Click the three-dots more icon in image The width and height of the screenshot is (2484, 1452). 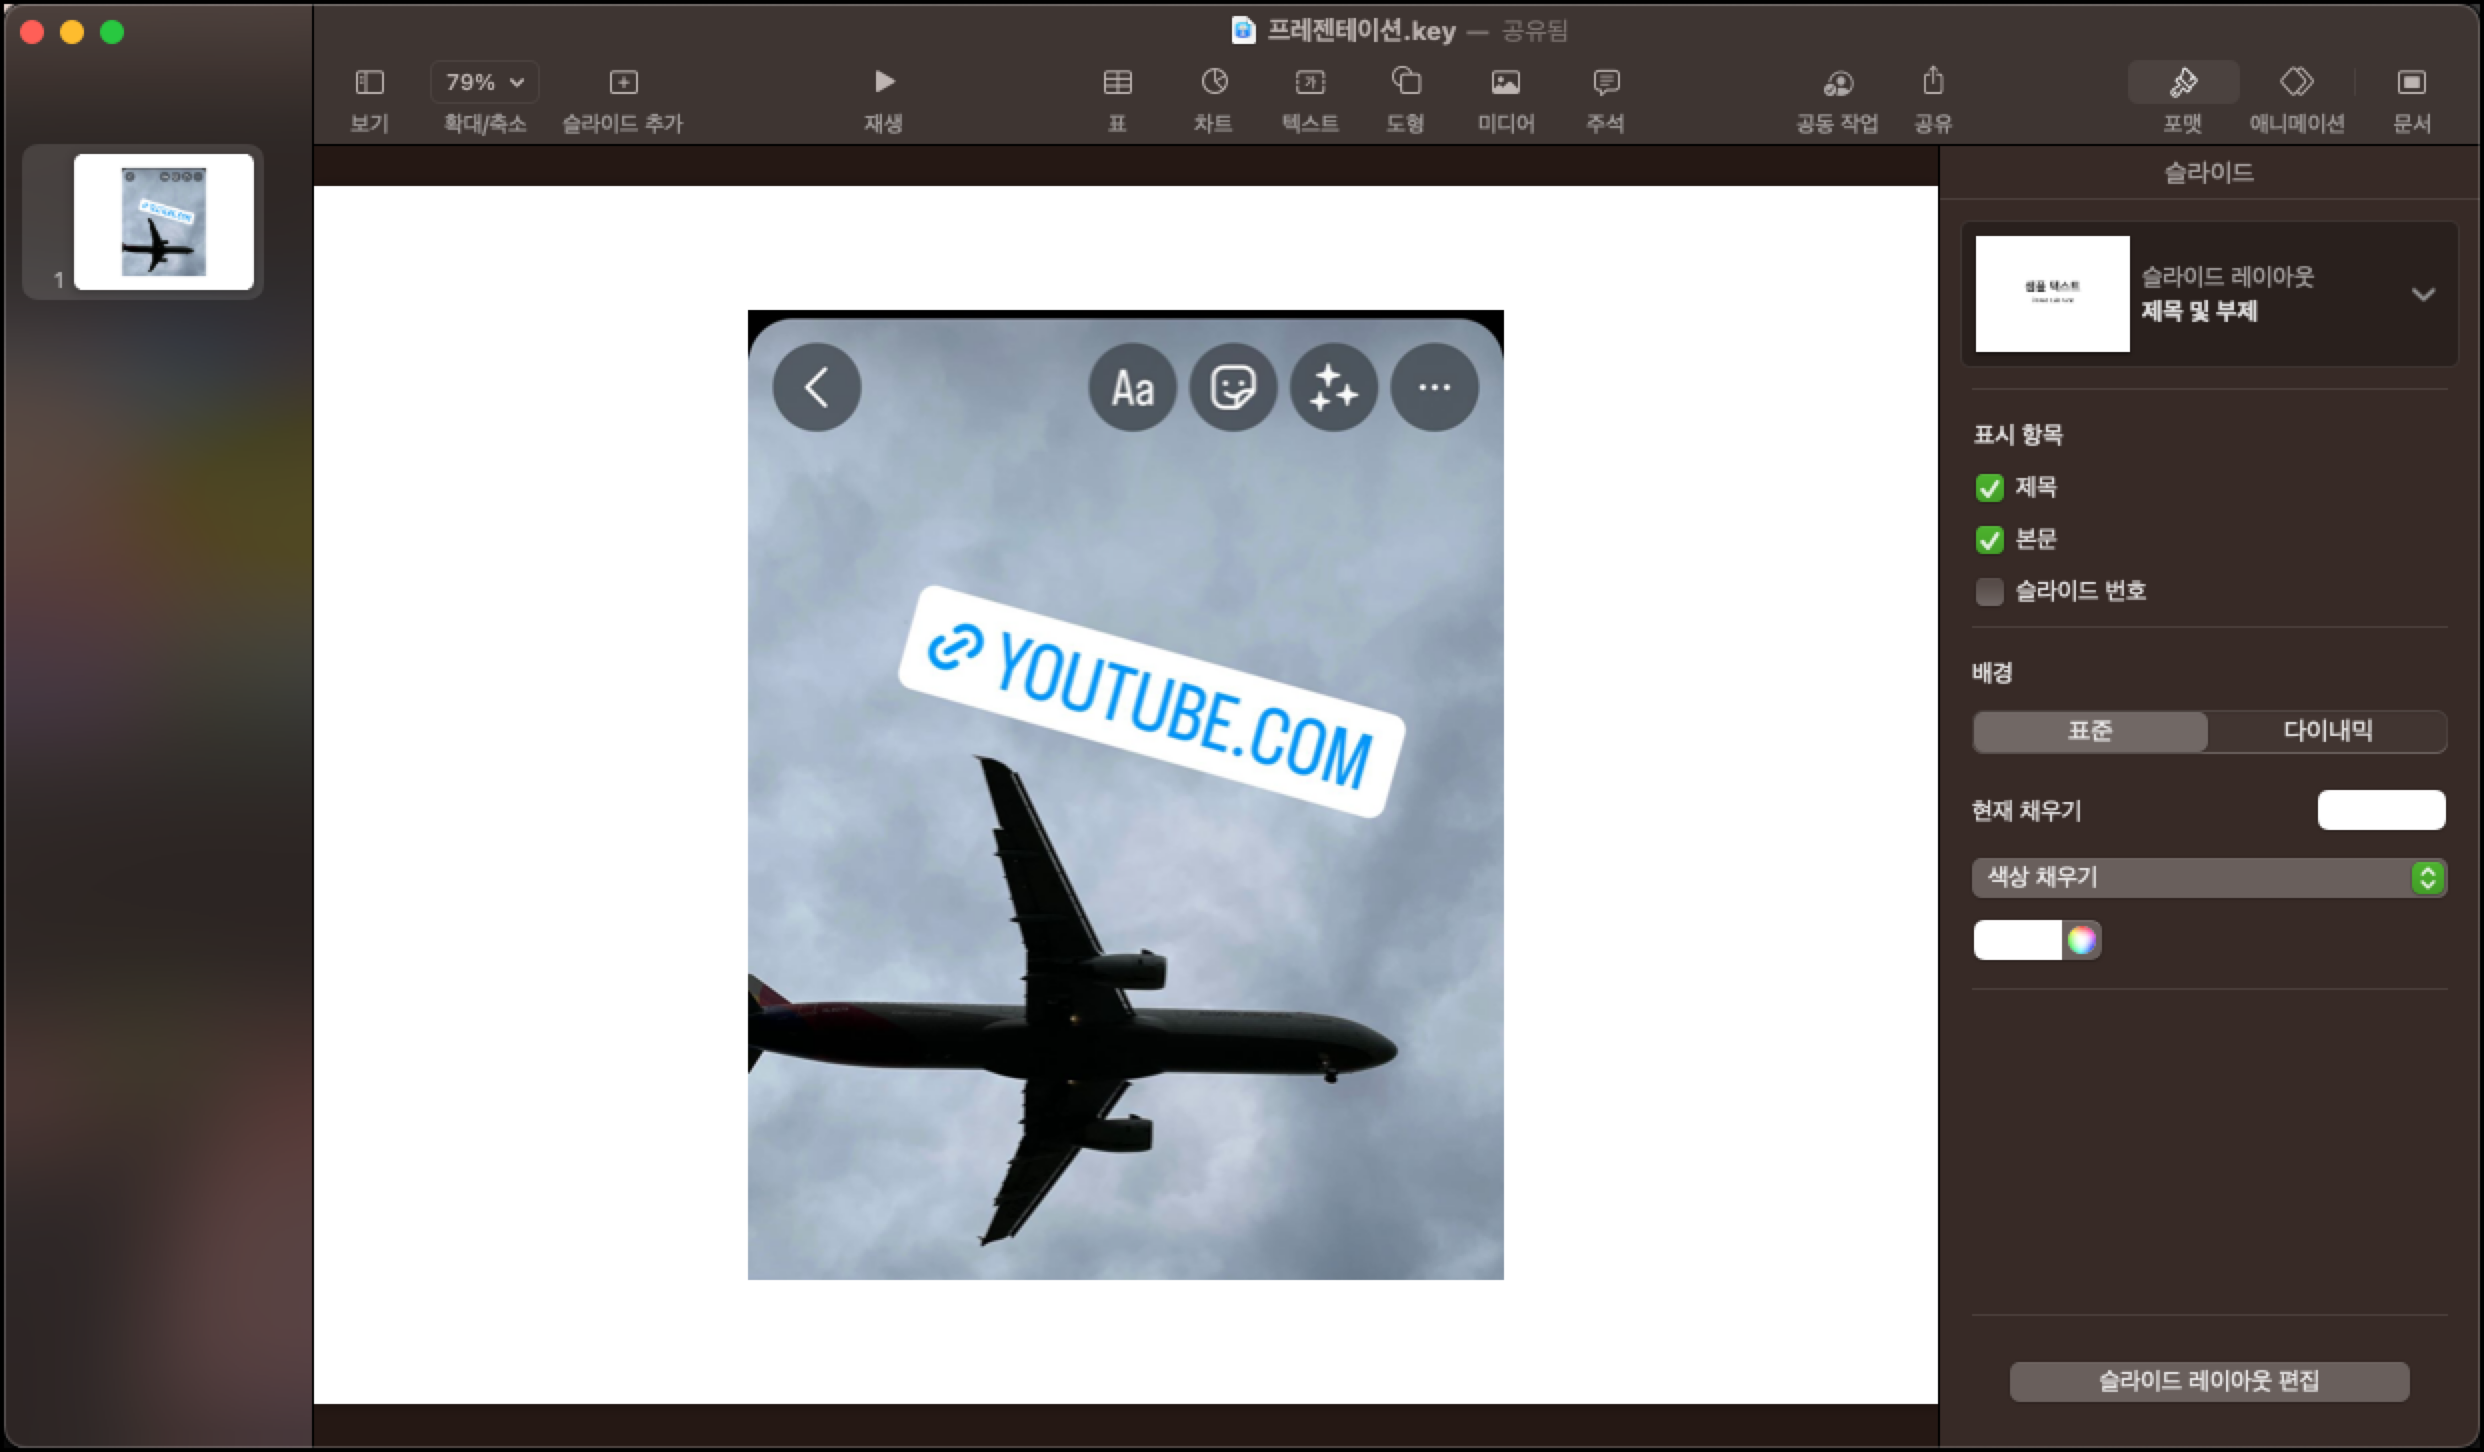click(1435, 388)
